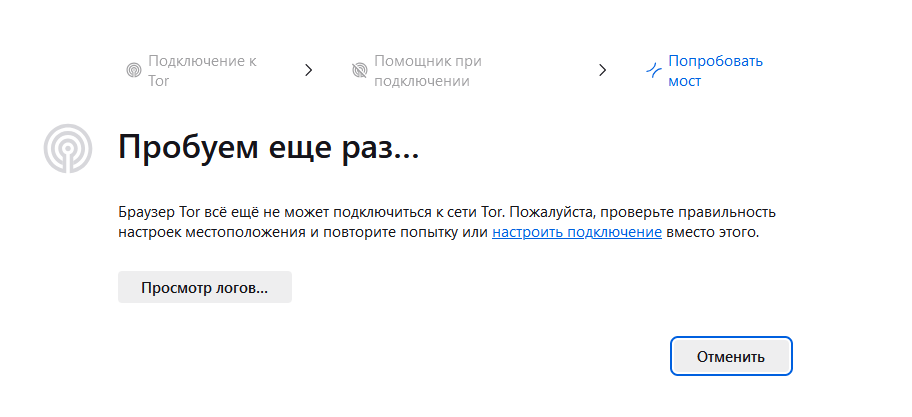Select the 'Подключение к Tor' breadcrumb step
Screen dimensions: 912x417
191,71
